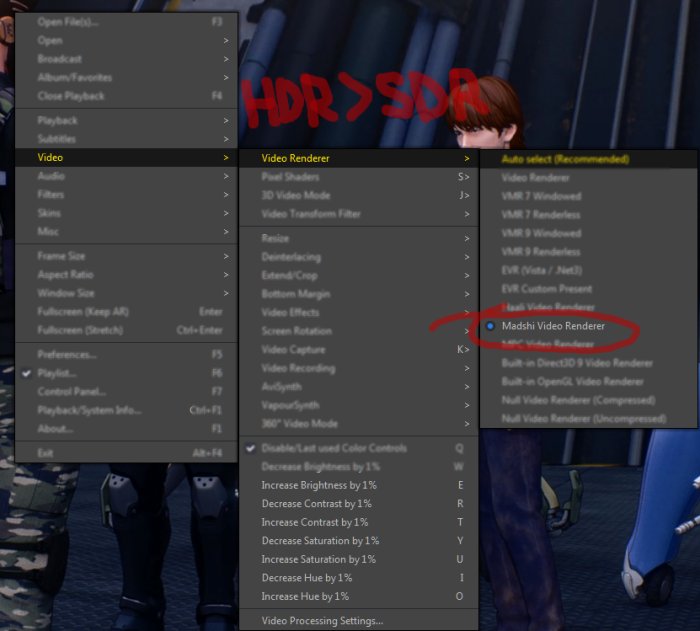700x631 pixels.
Task: Open the Resize submenu
Action: click(359, 238)
